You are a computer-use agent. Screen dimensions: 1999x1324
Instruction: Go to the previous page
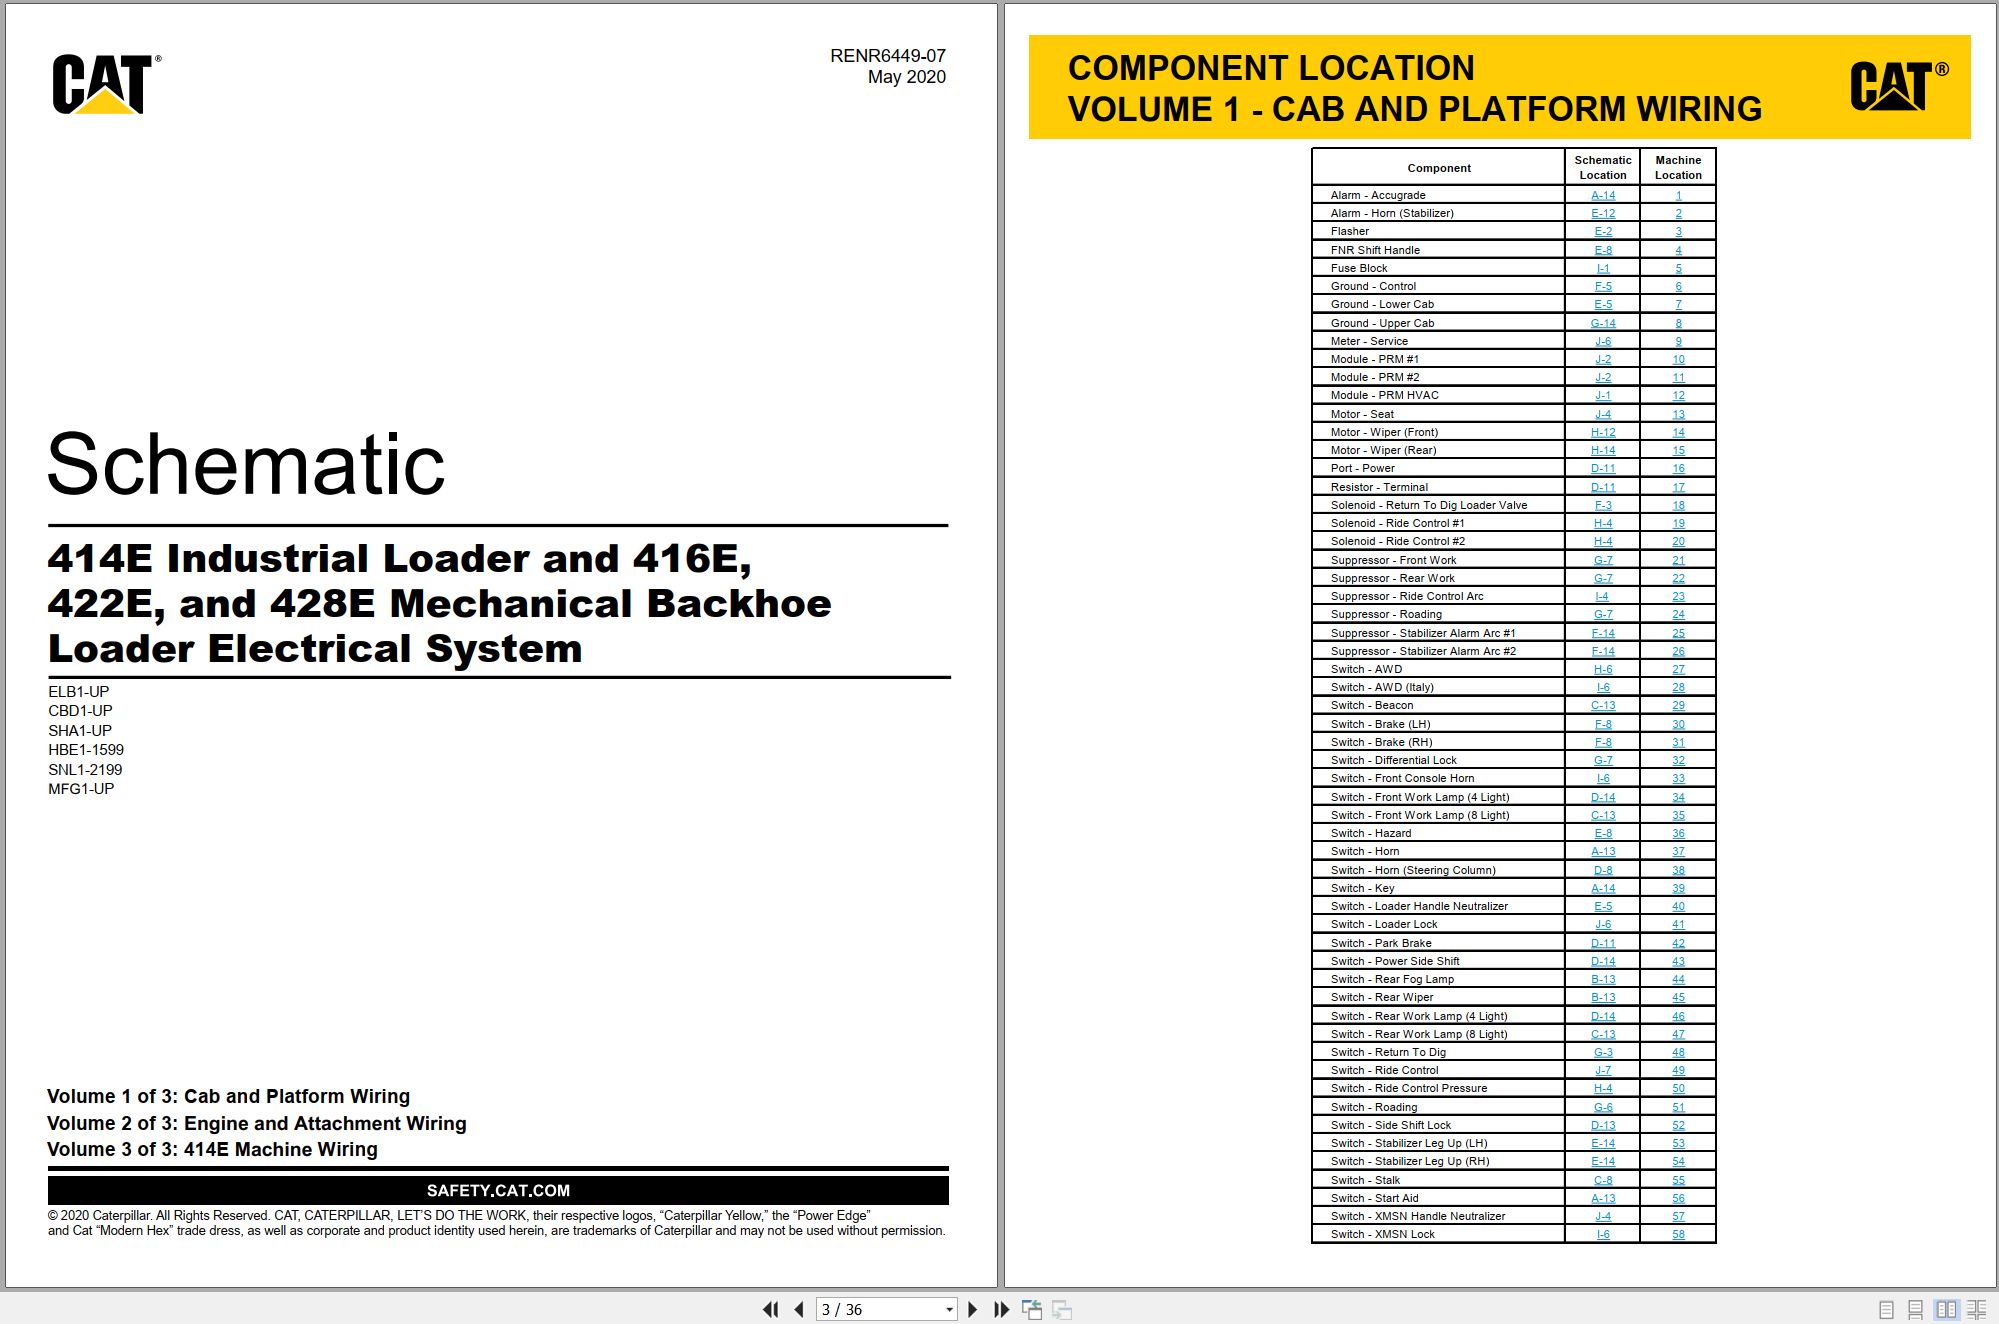799,1309
